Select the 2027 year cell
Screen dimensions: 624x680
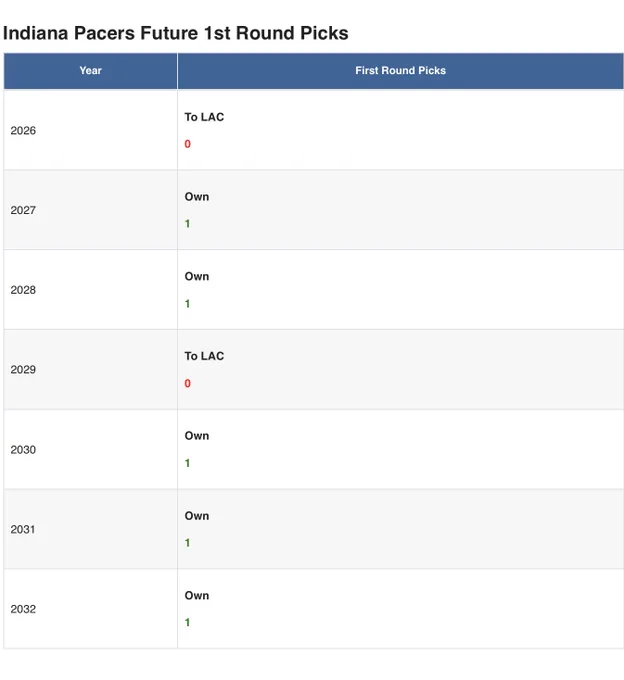(90, 210)
